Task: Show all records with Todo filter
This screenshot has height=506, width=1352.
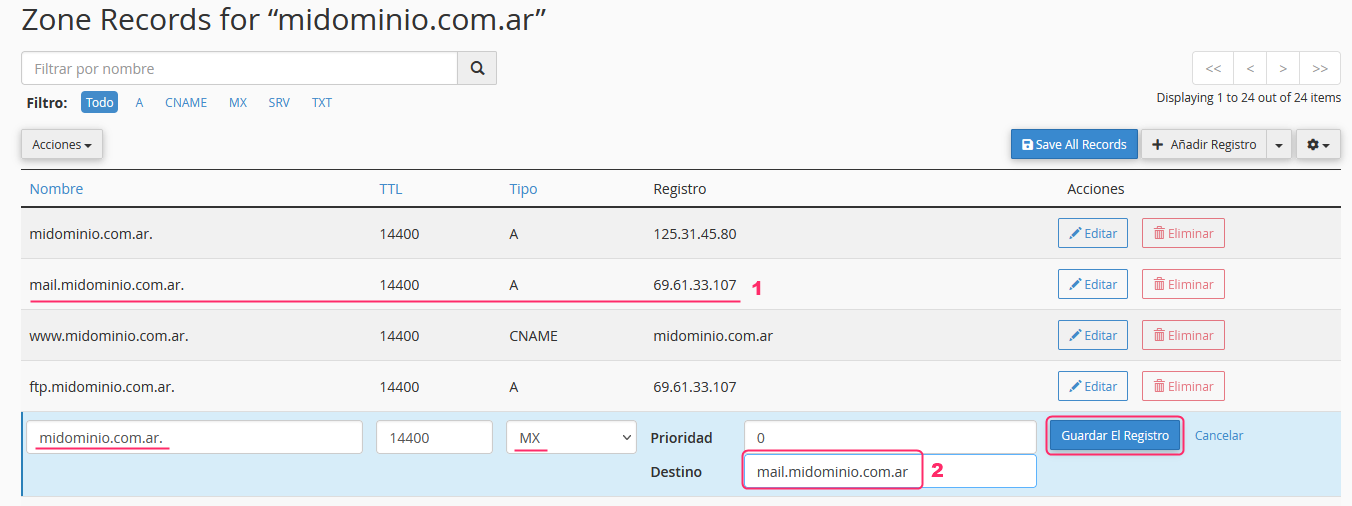Action: click(100, 103)
